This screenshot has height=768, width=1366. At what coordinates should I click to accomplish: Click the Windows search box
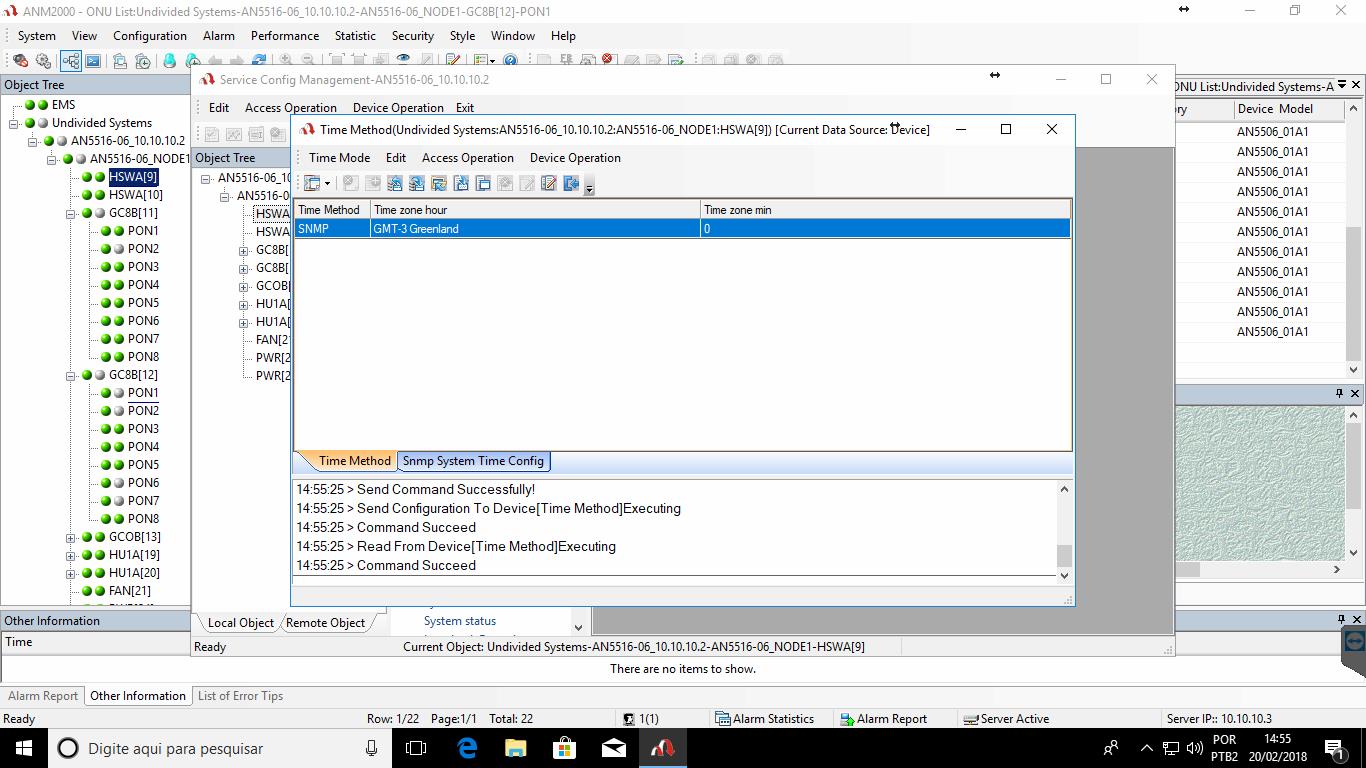[x=220, y=748]
